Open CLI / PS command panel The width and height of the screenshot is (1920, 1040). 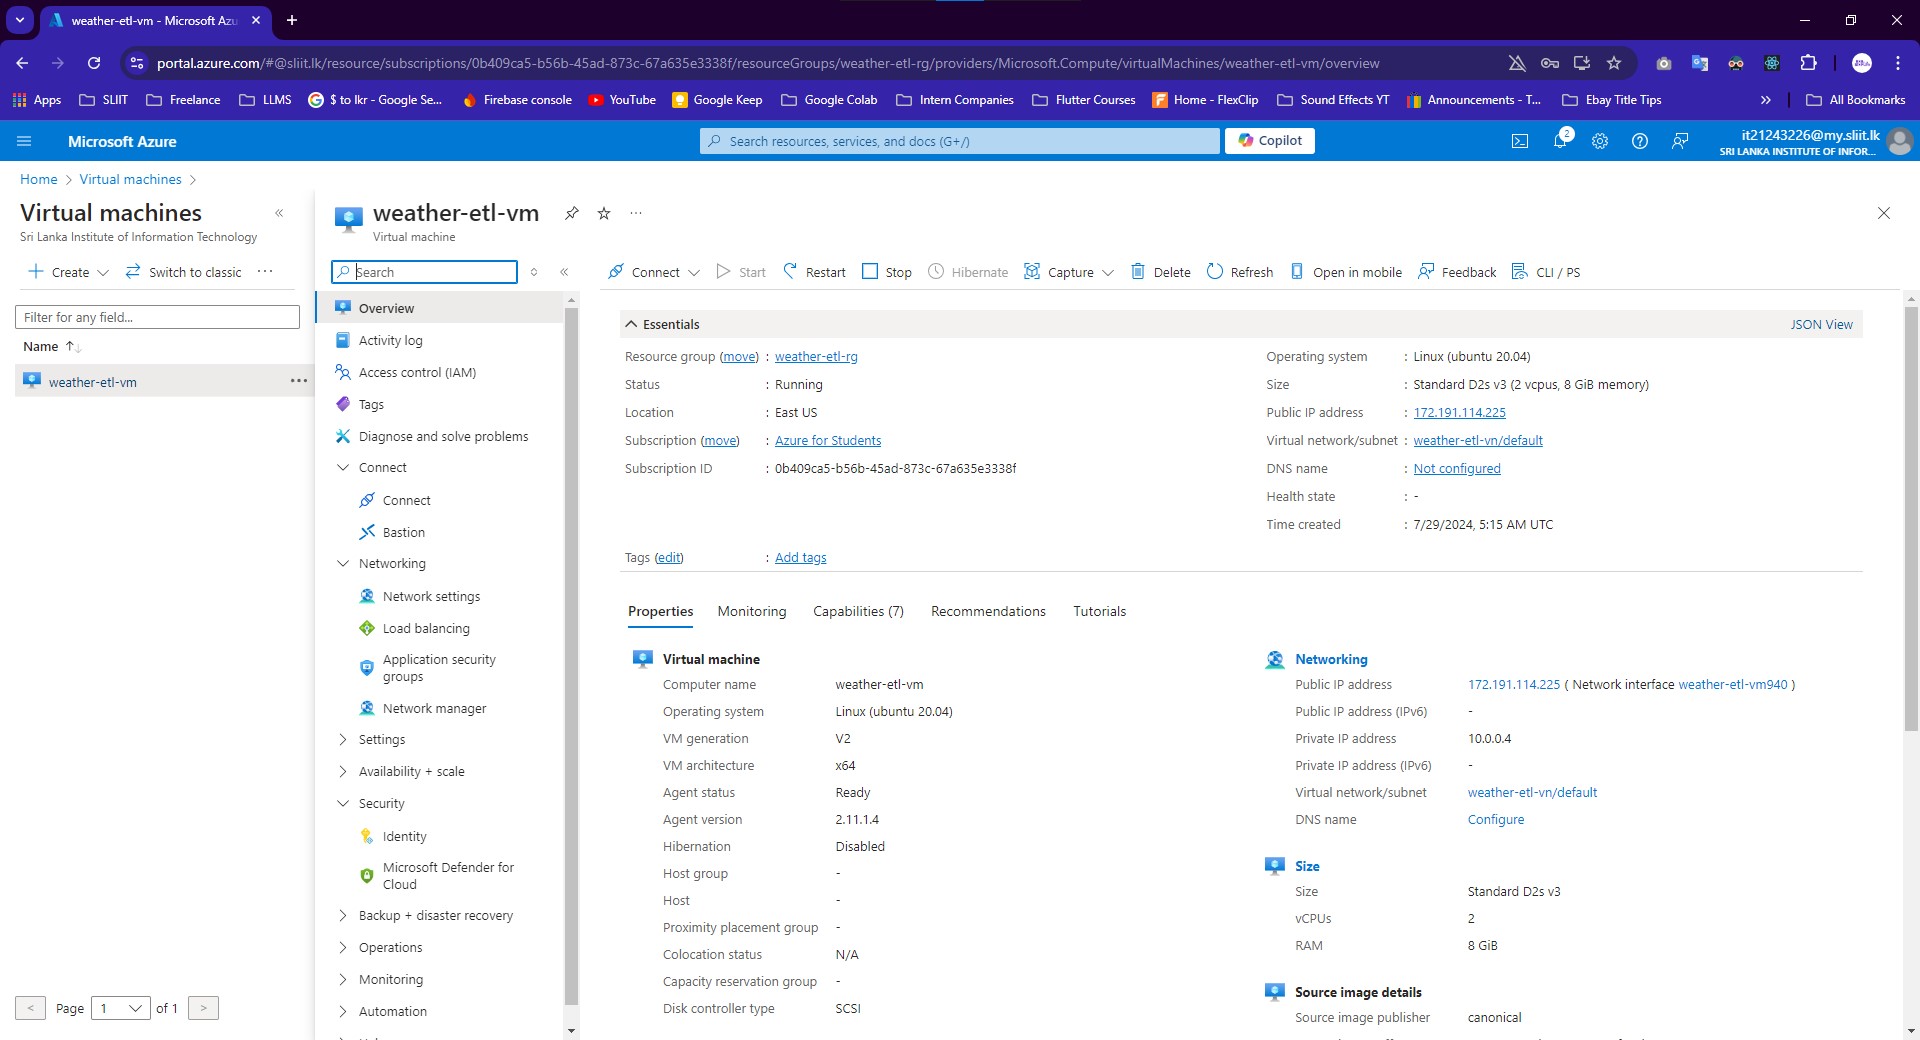point(1546,272)
